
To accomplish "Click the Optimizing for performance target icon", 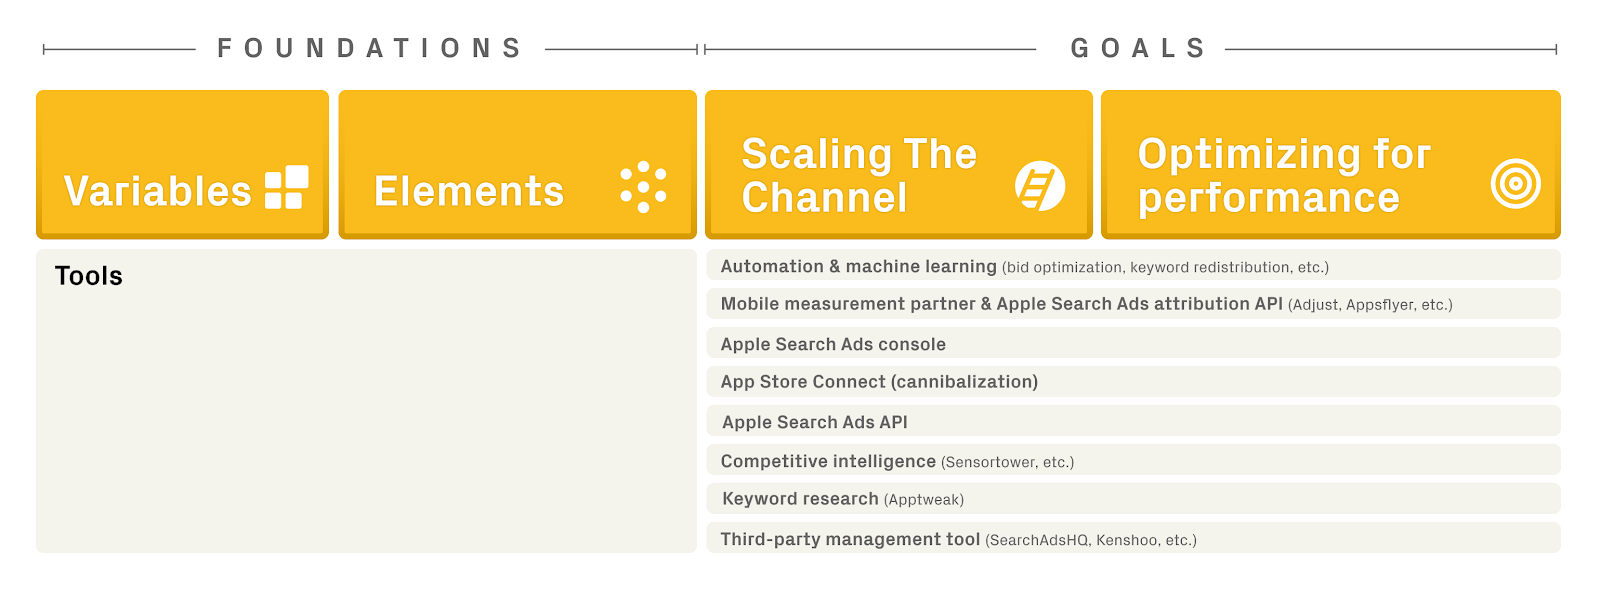I will [1516, 184].
